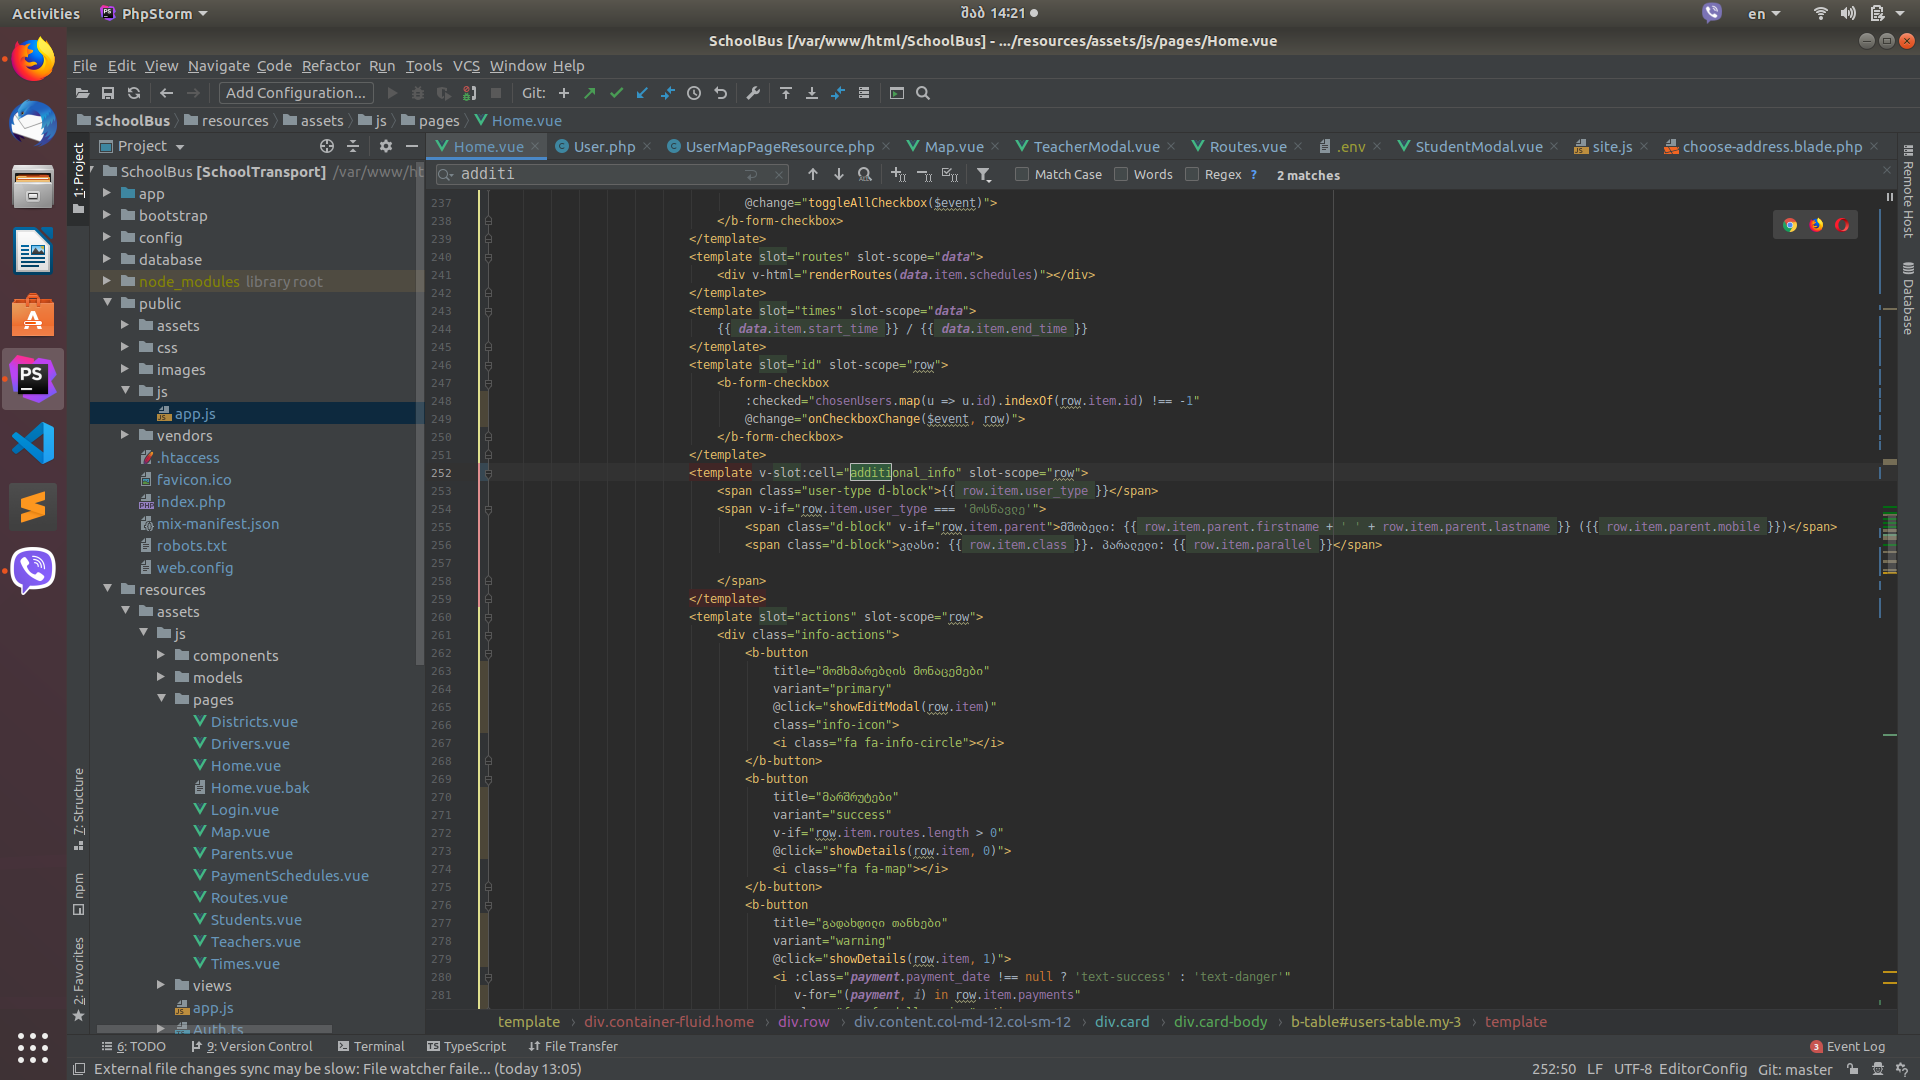Click search filter funnel icon

(x=984, y=175)
